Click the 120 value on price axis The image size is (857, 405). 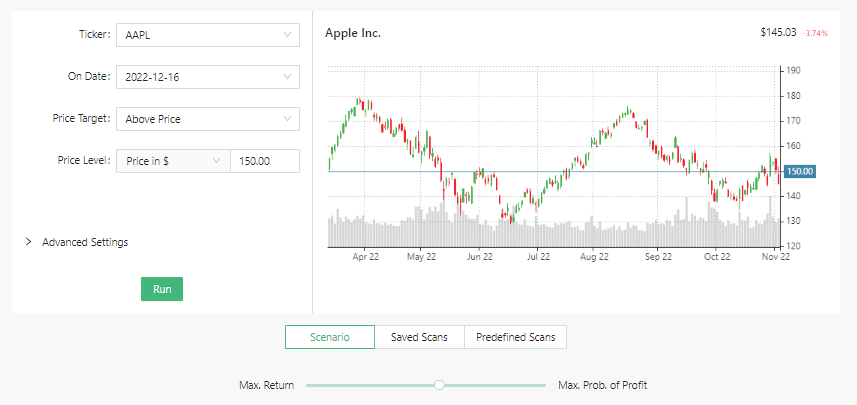(x=793, y=246)
